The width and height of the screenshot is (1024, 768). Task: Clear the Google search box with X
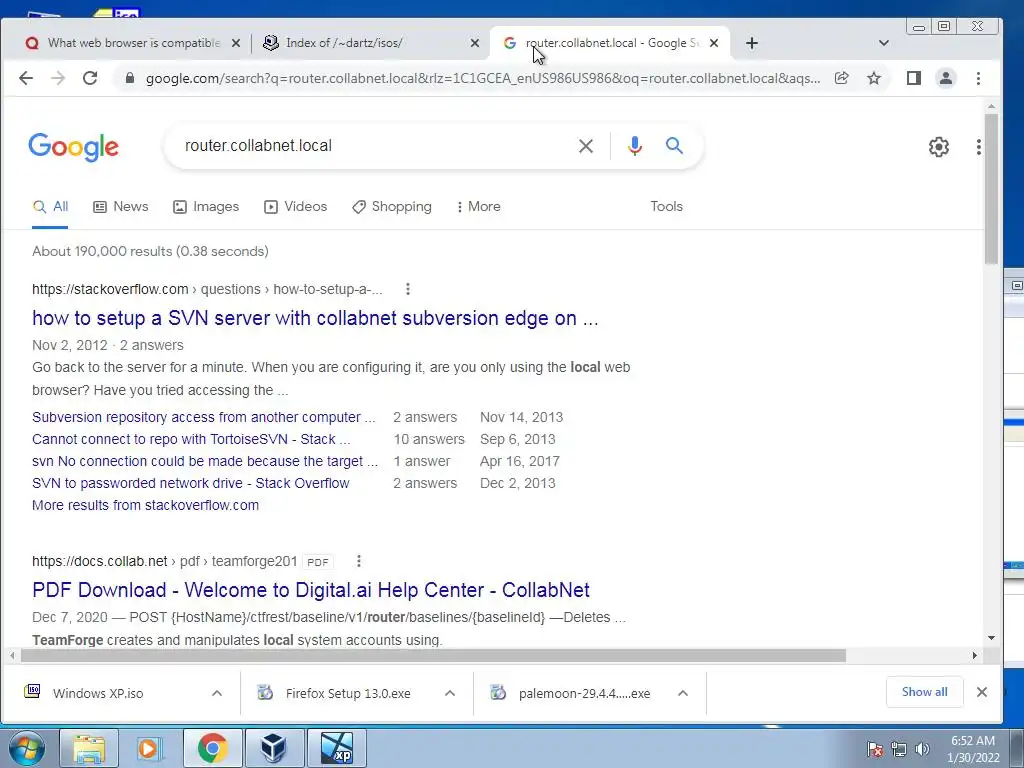click(586, 146)
